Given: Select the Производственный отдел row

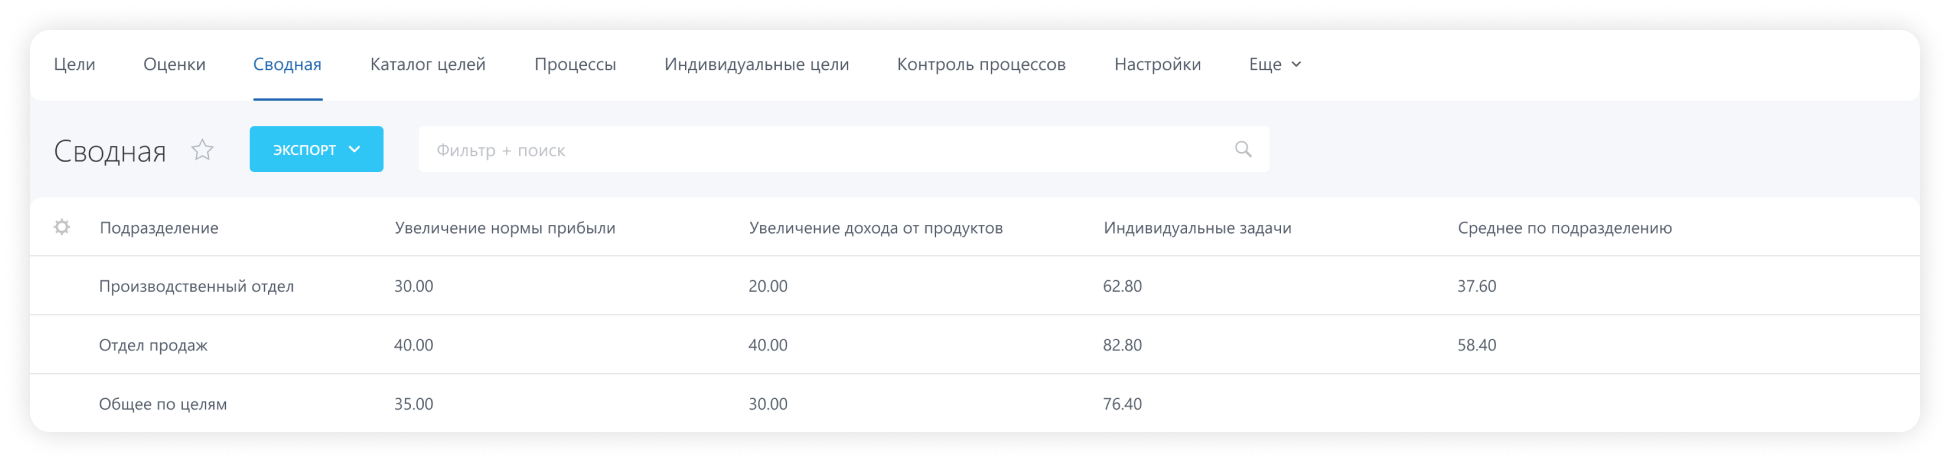Looking at the screenshot, I should (196, 286).
